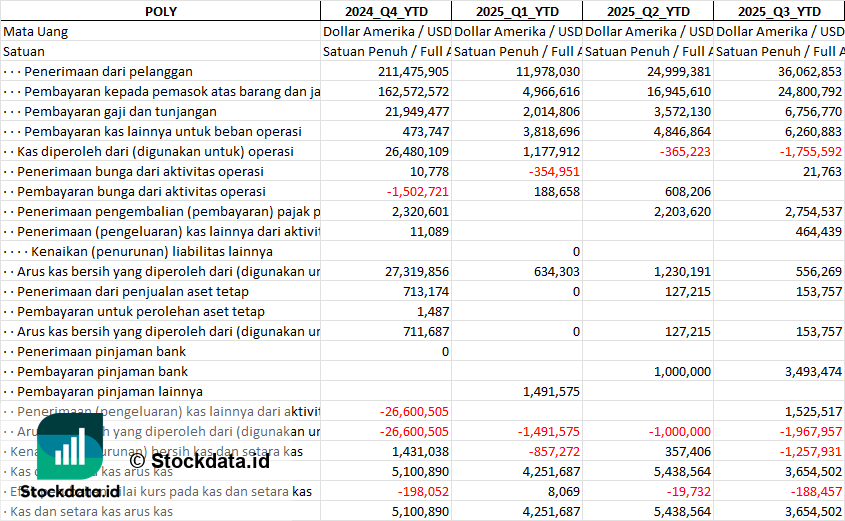Select cell with value 464,439
This screenshot has width=845, height=521.
pos(779,231)
